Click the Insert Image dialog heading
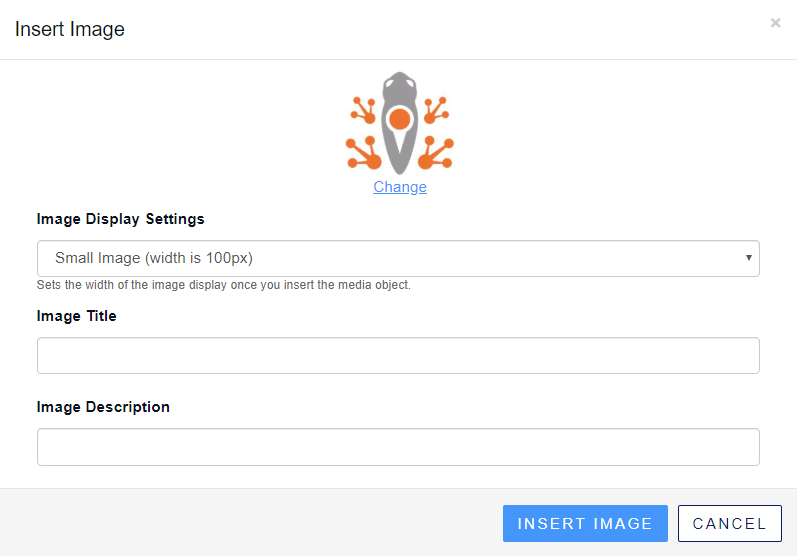This screenshot has height=556, width=797. click(x=70, y=29)
